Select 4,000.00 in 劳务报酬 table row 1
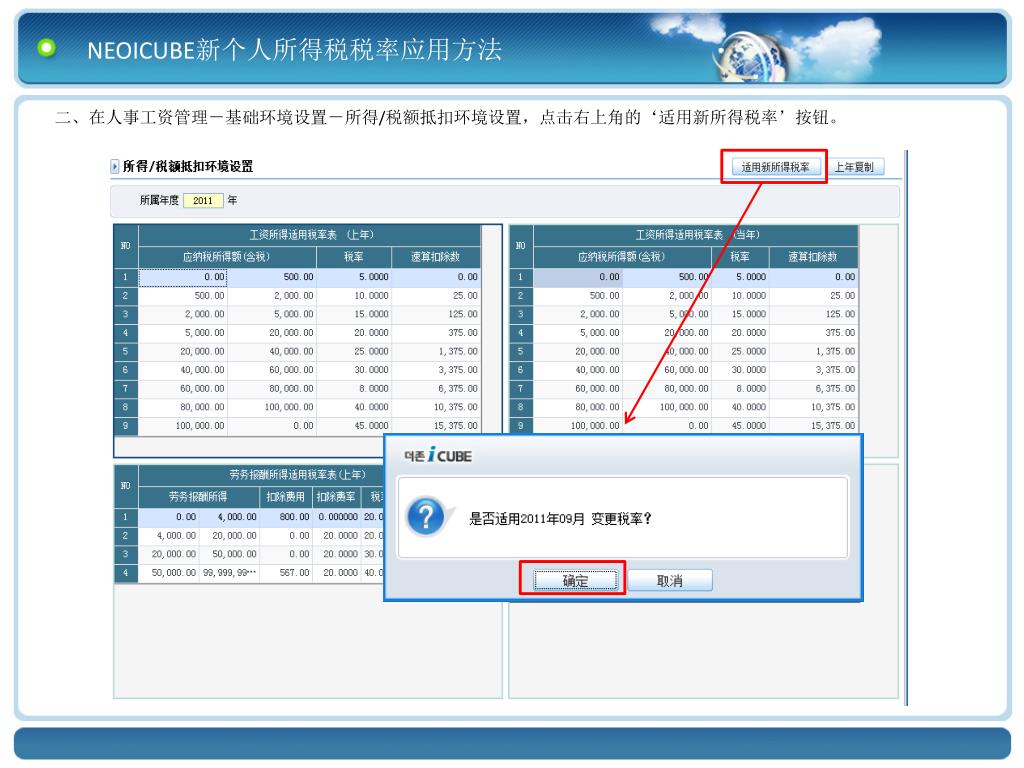The width and height of the screenshot is (1024, 768). (x=229, y=517)
